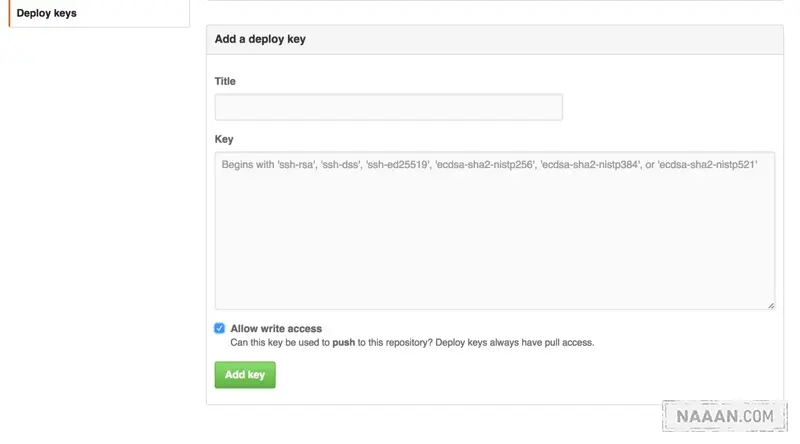Click the Key field label

(x=224, y=139)
